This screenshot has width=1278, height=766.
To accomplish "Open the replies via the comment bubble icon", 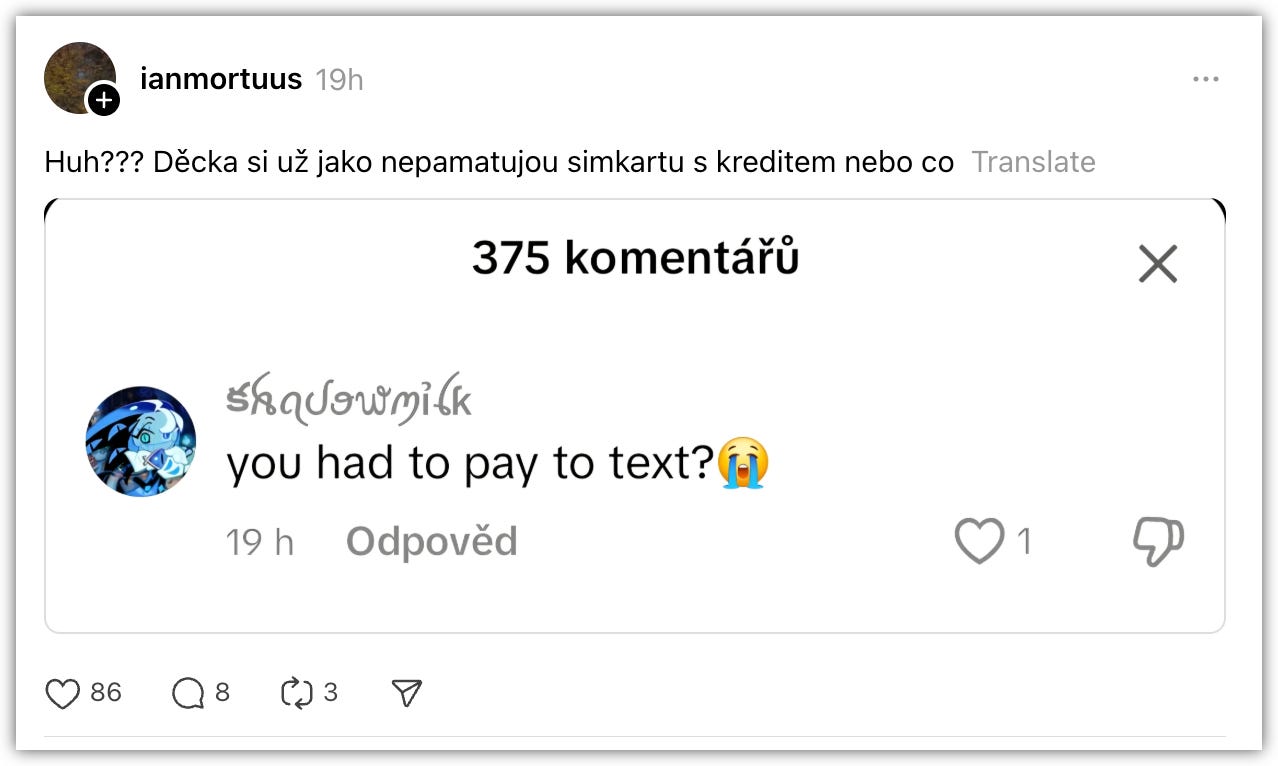I will tap(187, 693).
